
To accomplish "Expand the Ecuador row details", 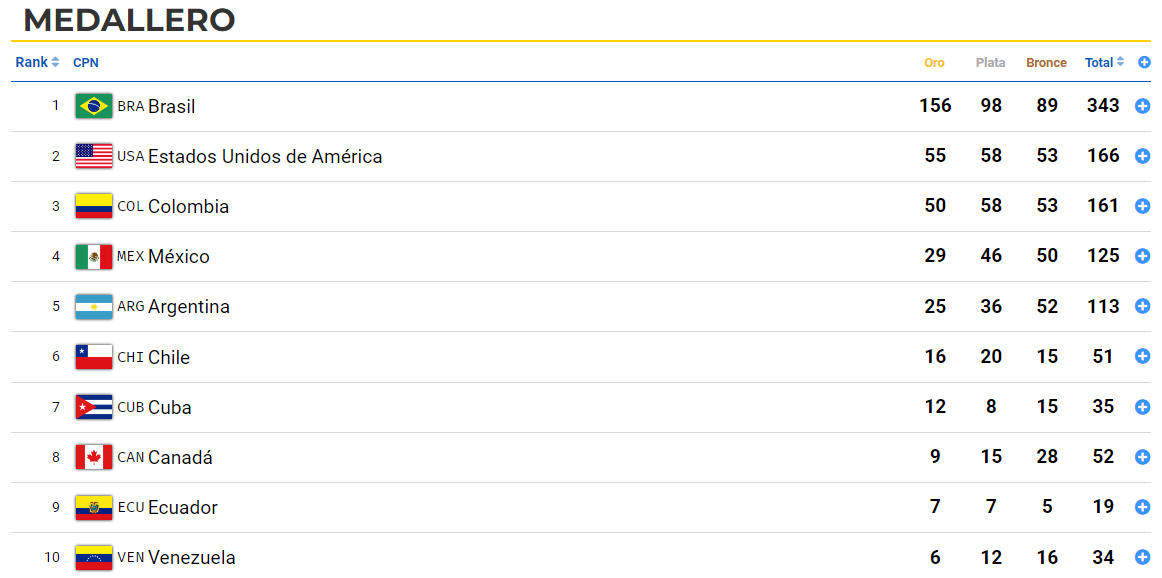I will point(1142,508).
